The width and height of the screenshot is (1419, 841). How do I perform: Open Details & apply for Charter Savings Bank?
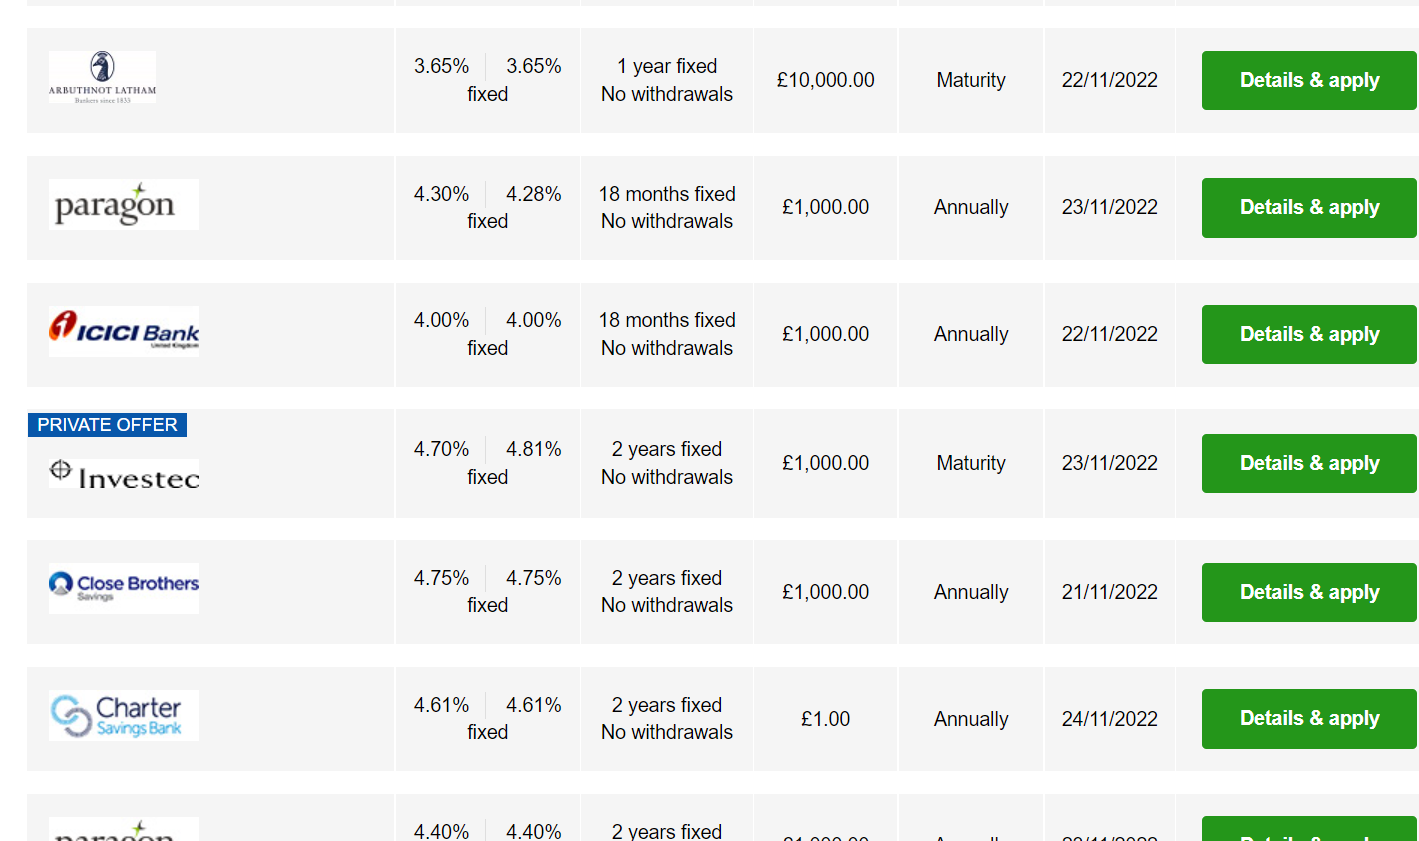(x=1309, y=718)
